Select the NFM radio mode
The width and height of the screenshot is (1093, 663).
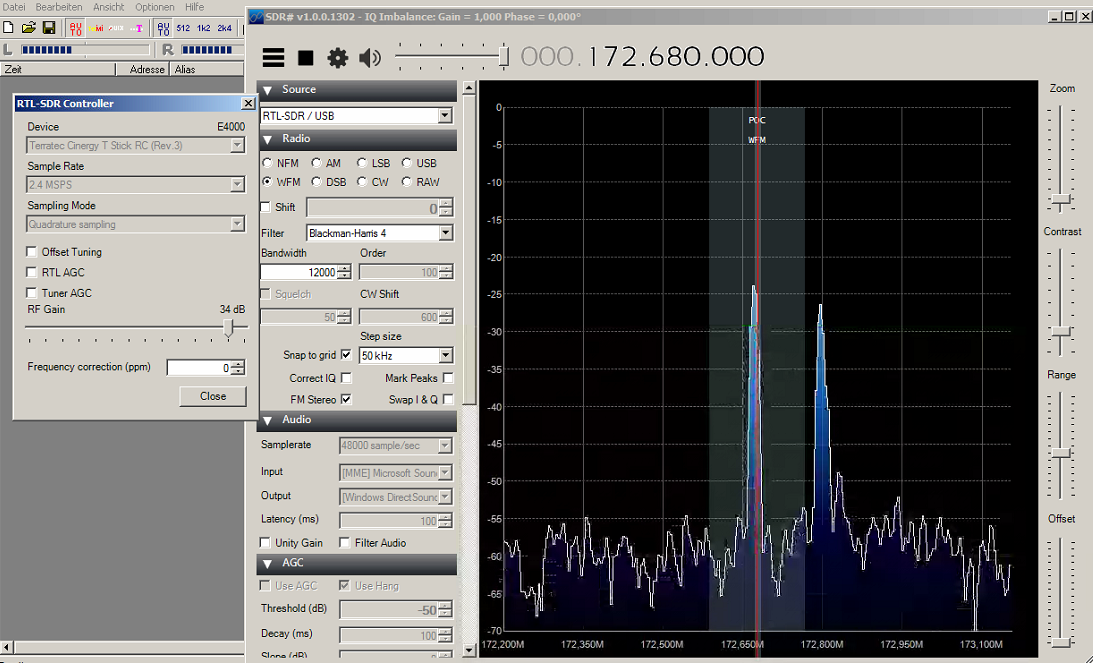pos(267,163)
